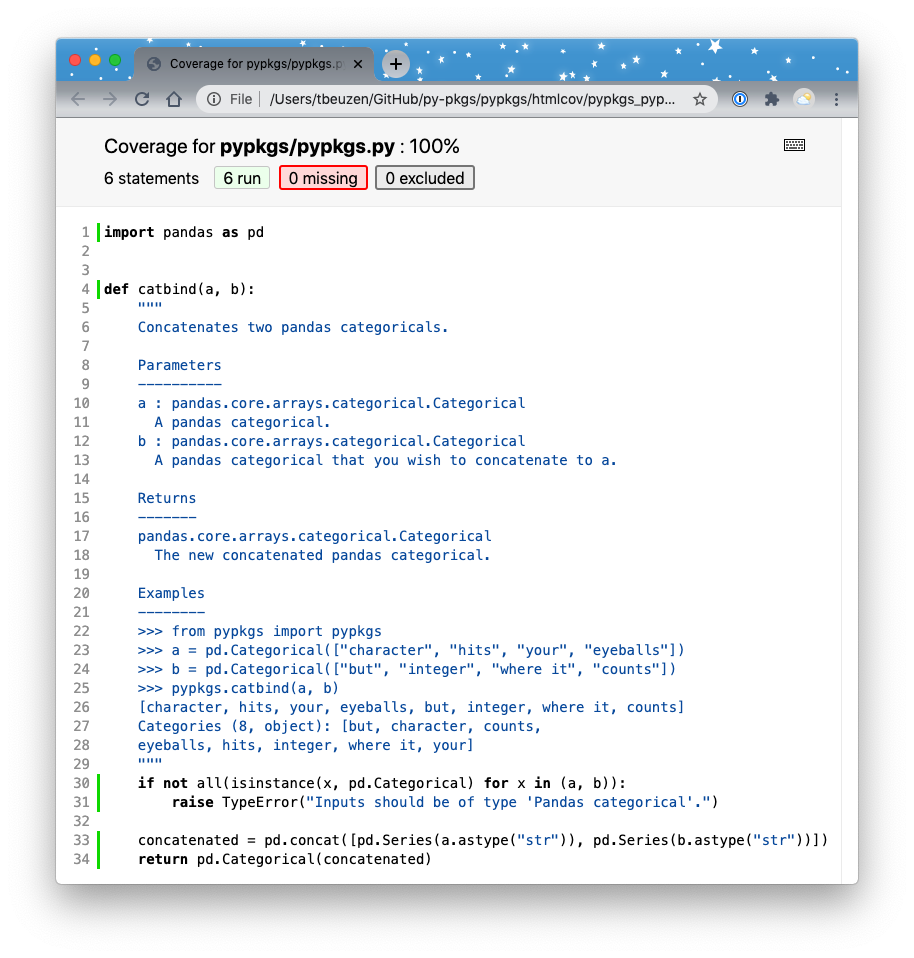Click the browser back arrow
This screenshot has height=958, width=914.
point(78,99)
